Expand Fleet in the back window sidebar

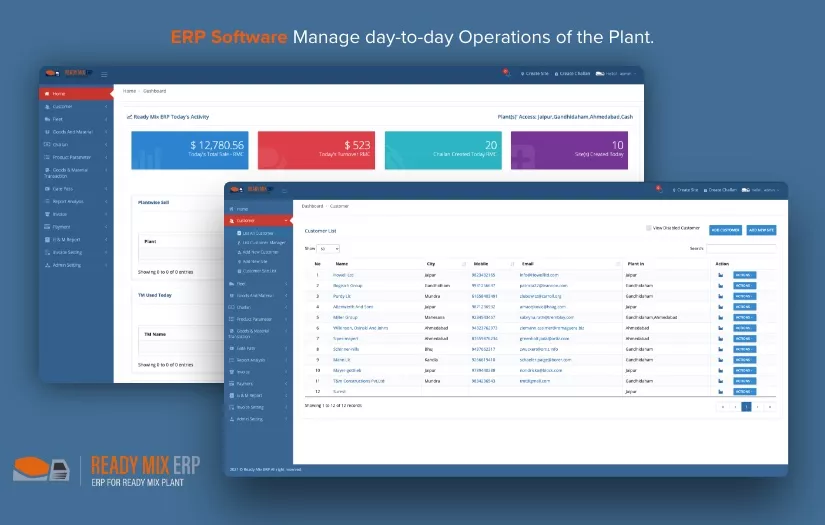pyautogui.click(x=76, y=119)
